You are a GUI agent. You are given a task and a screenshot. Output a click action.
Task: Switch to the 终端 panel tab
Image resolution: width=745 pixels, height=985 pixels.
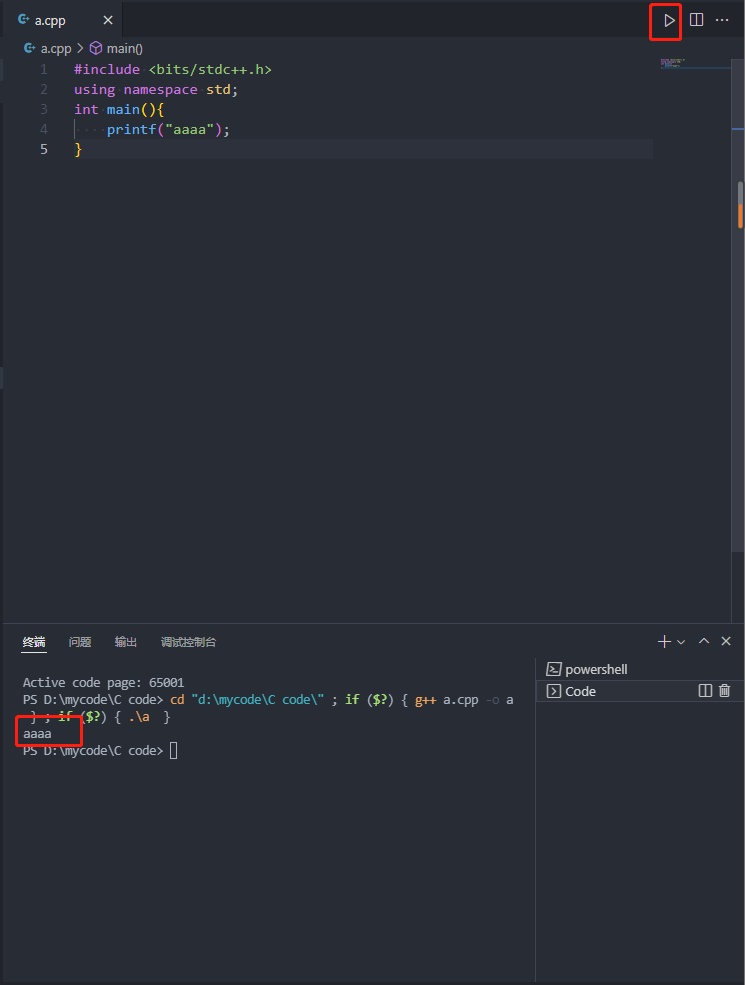34,642
